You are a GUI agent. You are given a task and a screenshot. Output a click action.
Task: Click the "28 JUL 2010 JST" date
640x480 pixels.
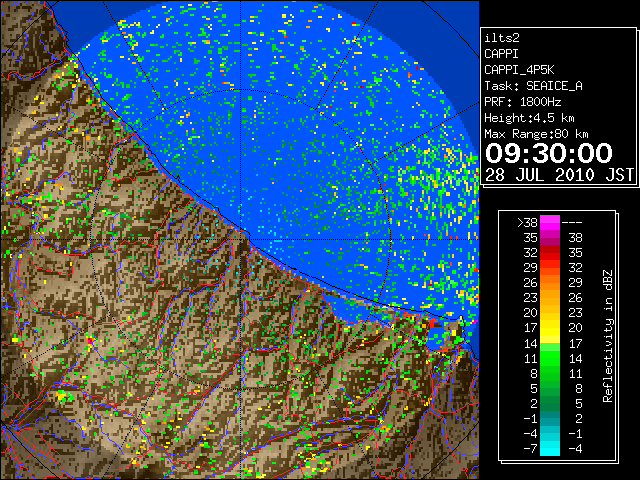click(559, 175)
